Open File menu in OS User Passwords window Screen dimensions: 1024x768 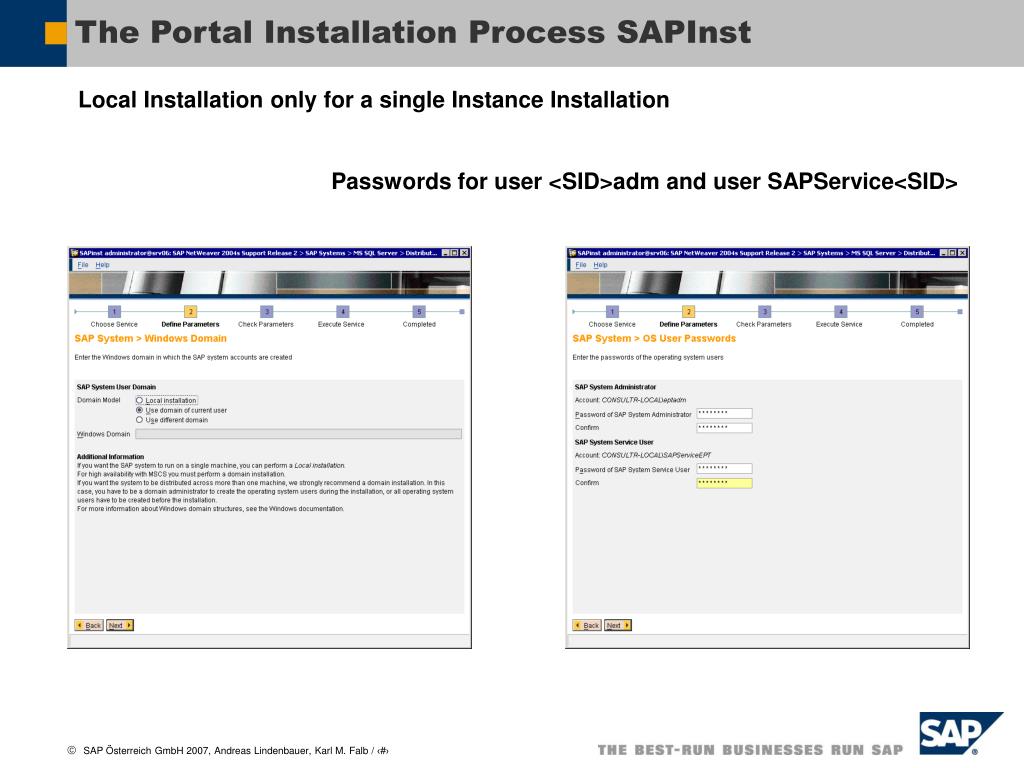[581, 264]
